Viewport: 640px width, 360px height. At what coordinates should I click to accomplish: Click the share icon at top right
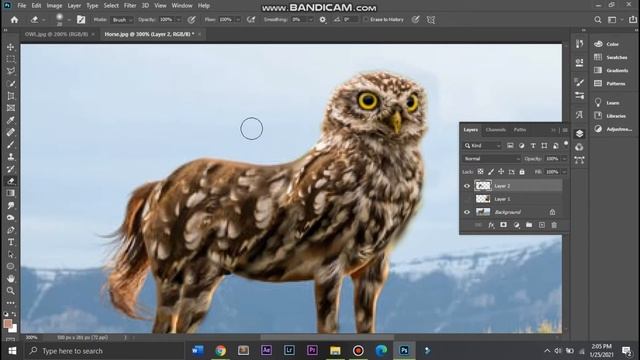(633, 20)
